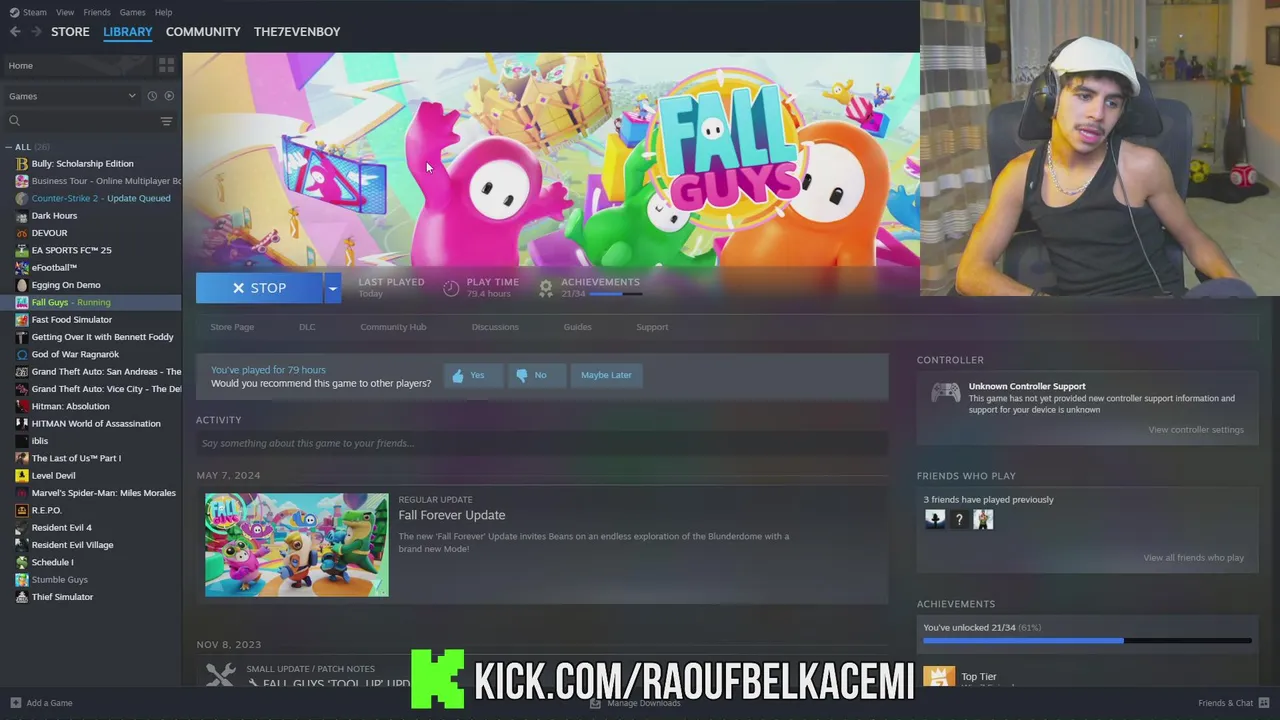This screenshot has height=720, width=1280.
Task: Open question-mark friend avatar
Action: pos(959,519)
